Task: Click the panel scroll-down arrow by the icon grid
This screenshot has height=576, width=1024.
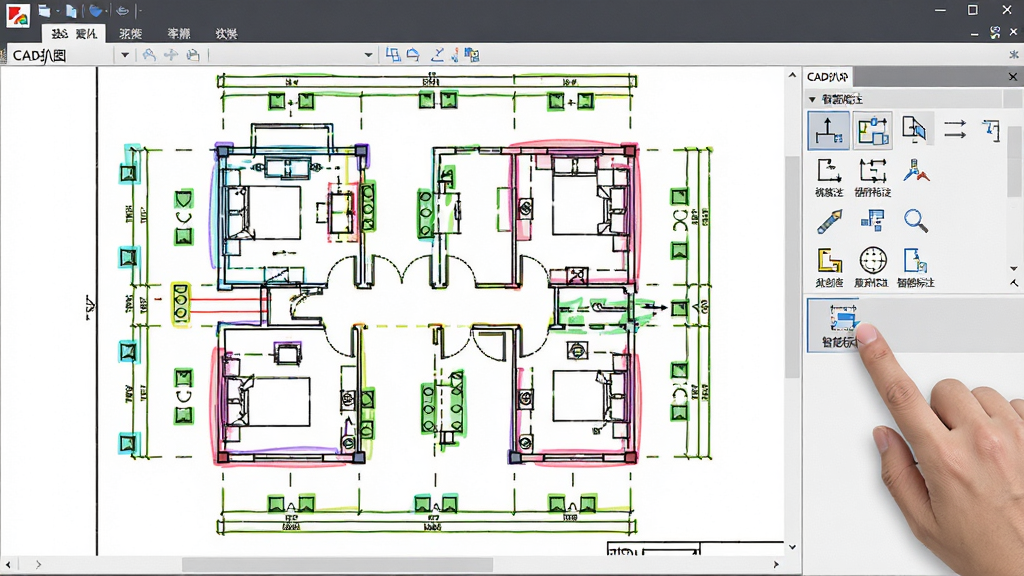Action: [x=1014, y=268]
